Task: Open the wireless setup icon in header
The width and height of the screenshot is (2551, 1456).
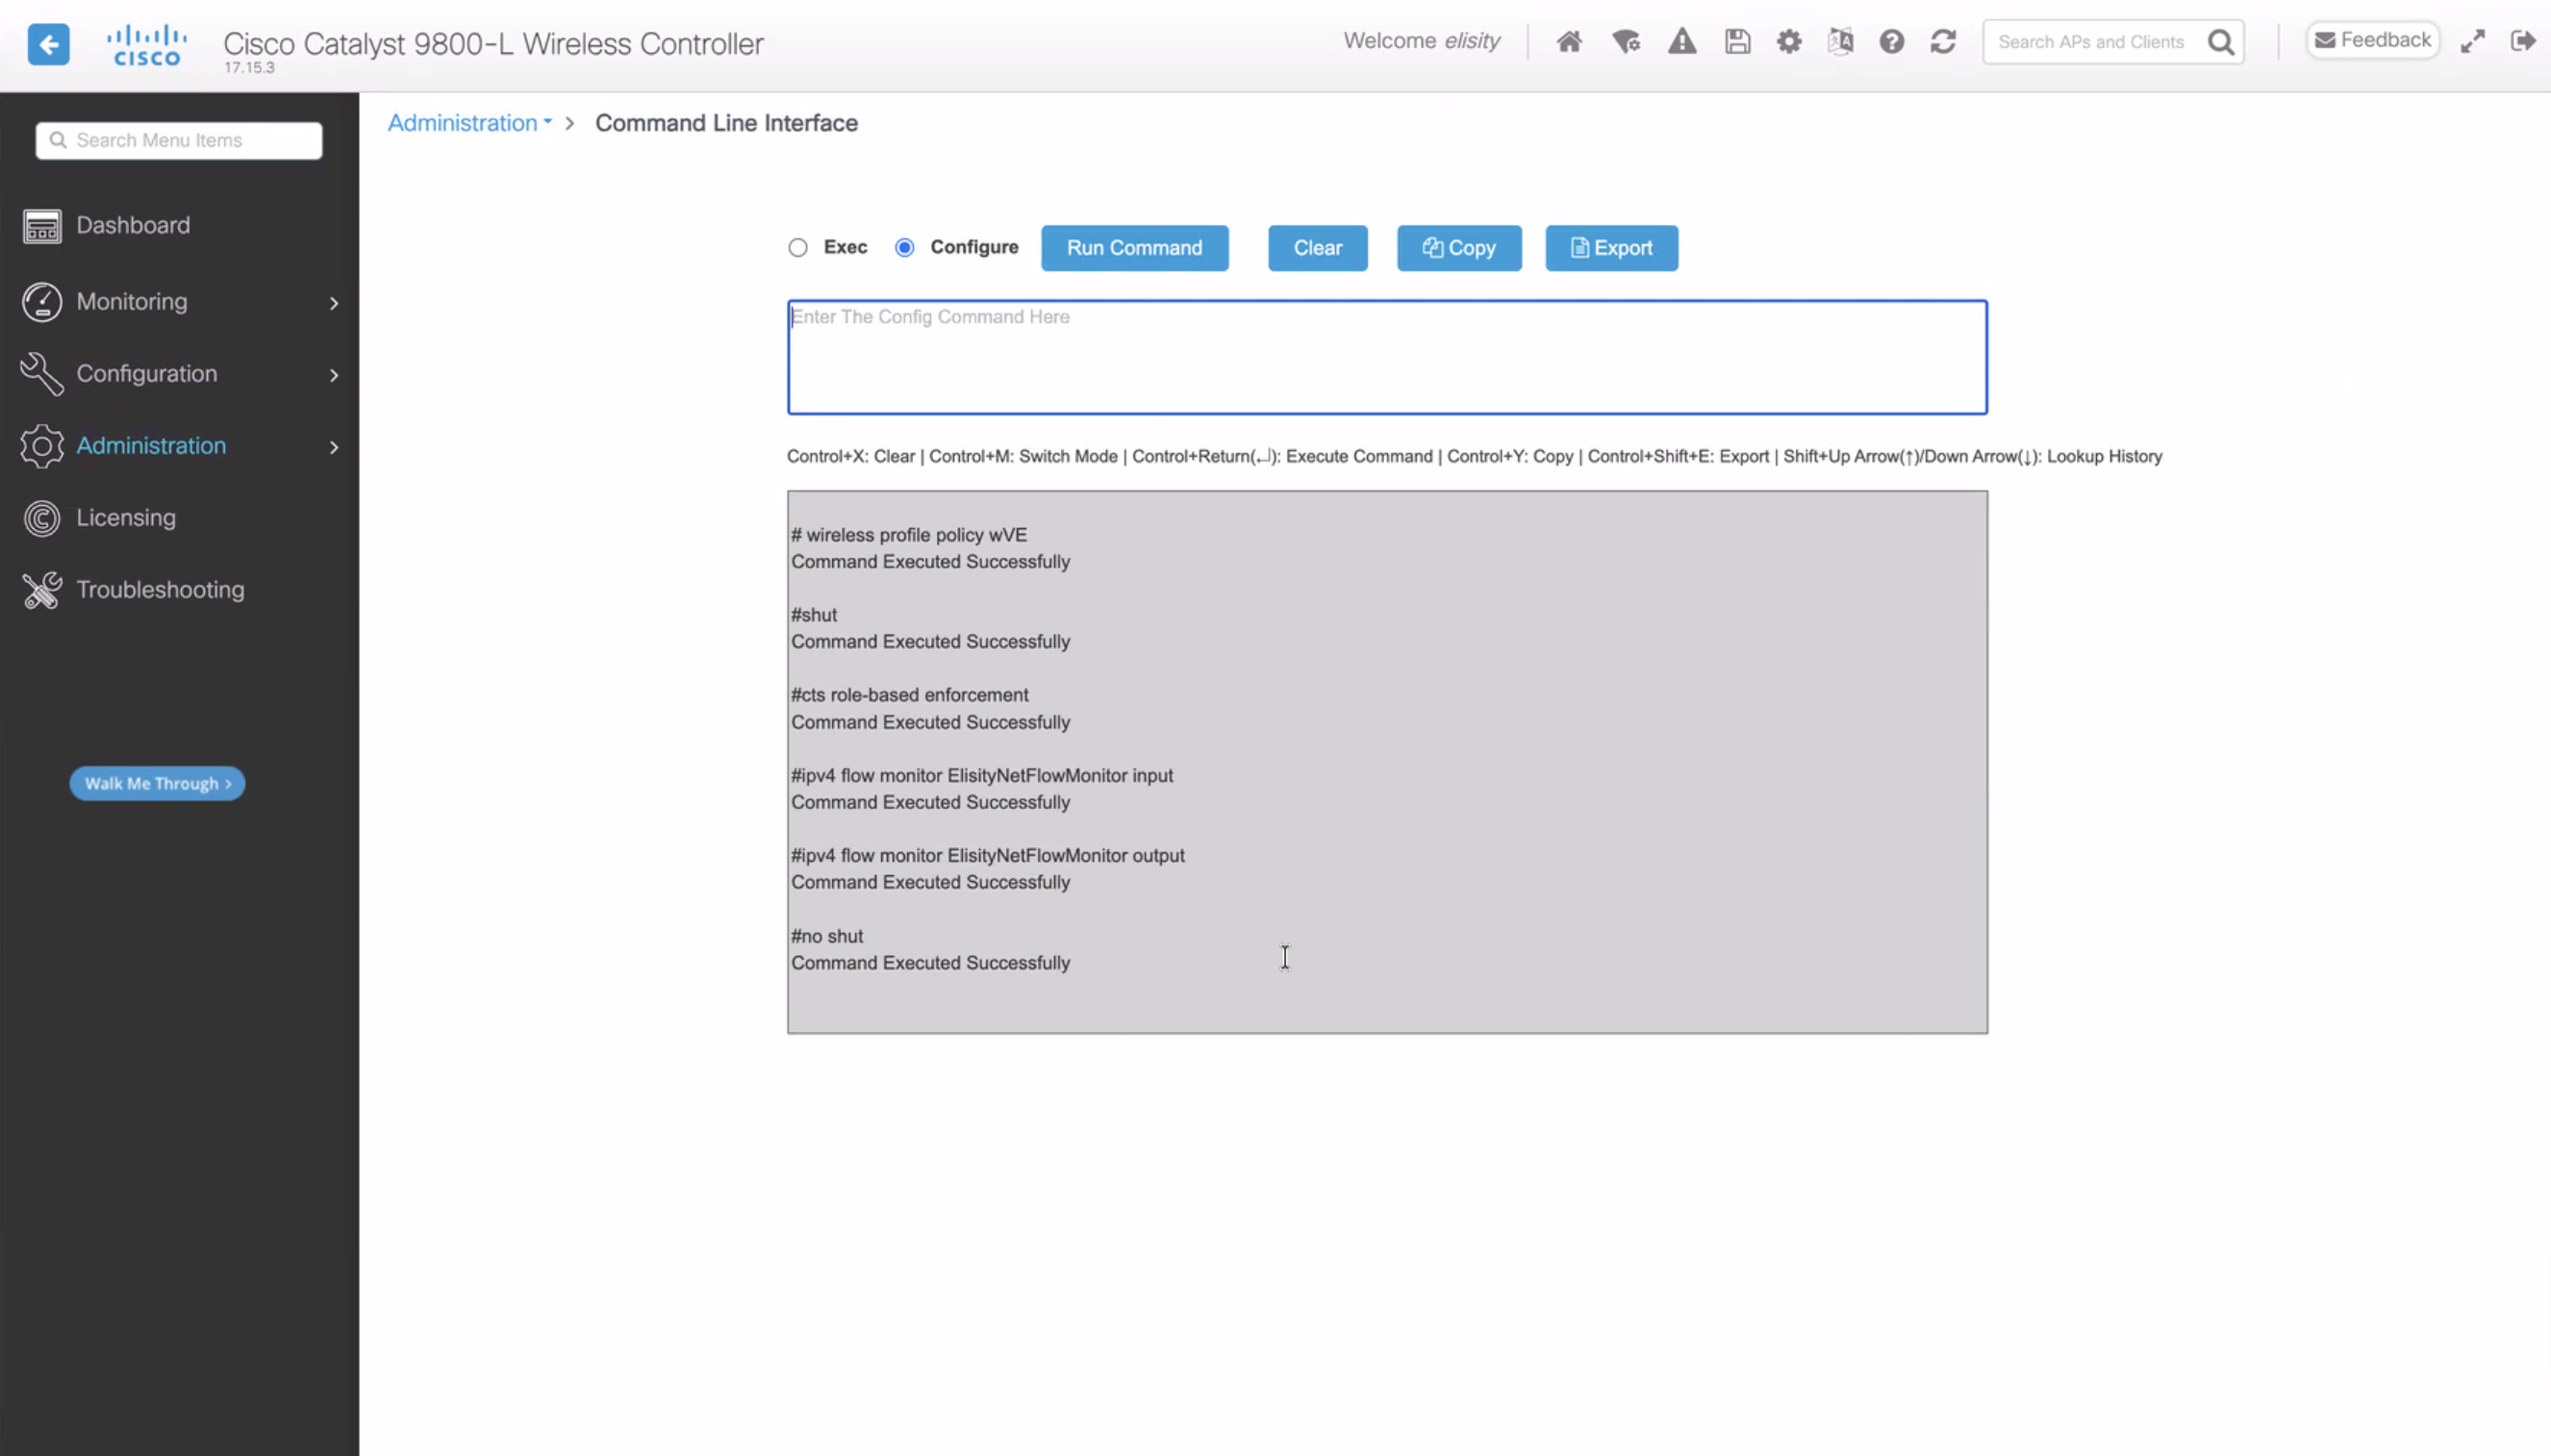Action: click(x=1626, y=41)
